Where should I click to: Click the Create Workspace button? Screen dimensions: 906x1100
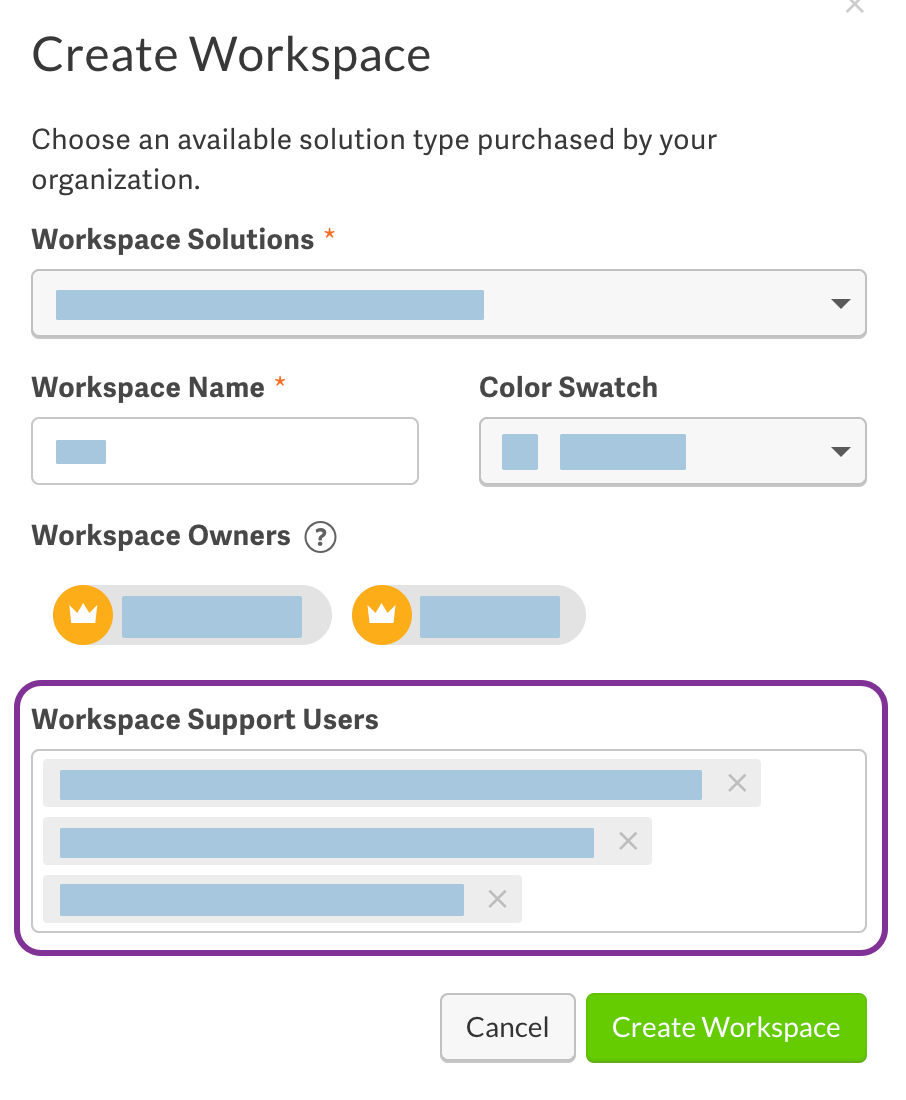pos(726,1027)
